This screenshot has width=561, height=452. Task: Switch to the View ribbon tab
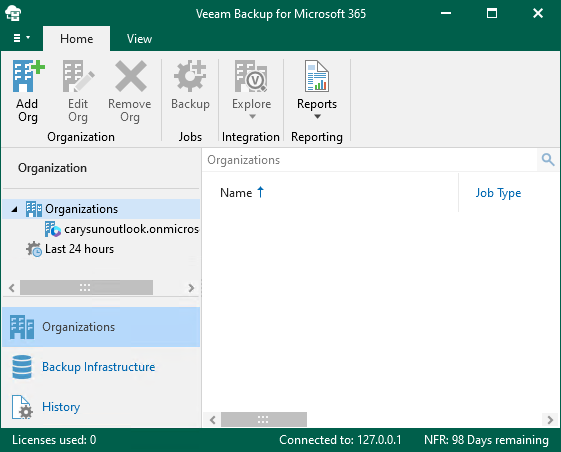[139, 39]
